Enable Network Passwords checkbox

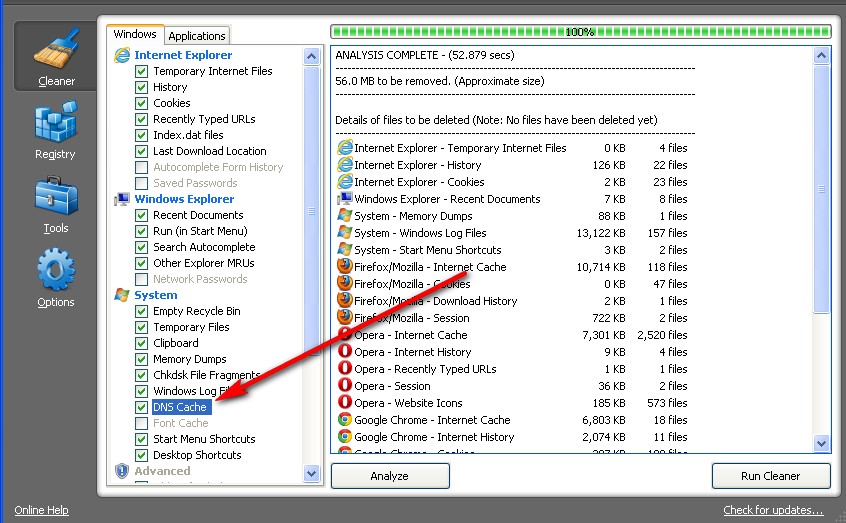click(x=141, y=280)
